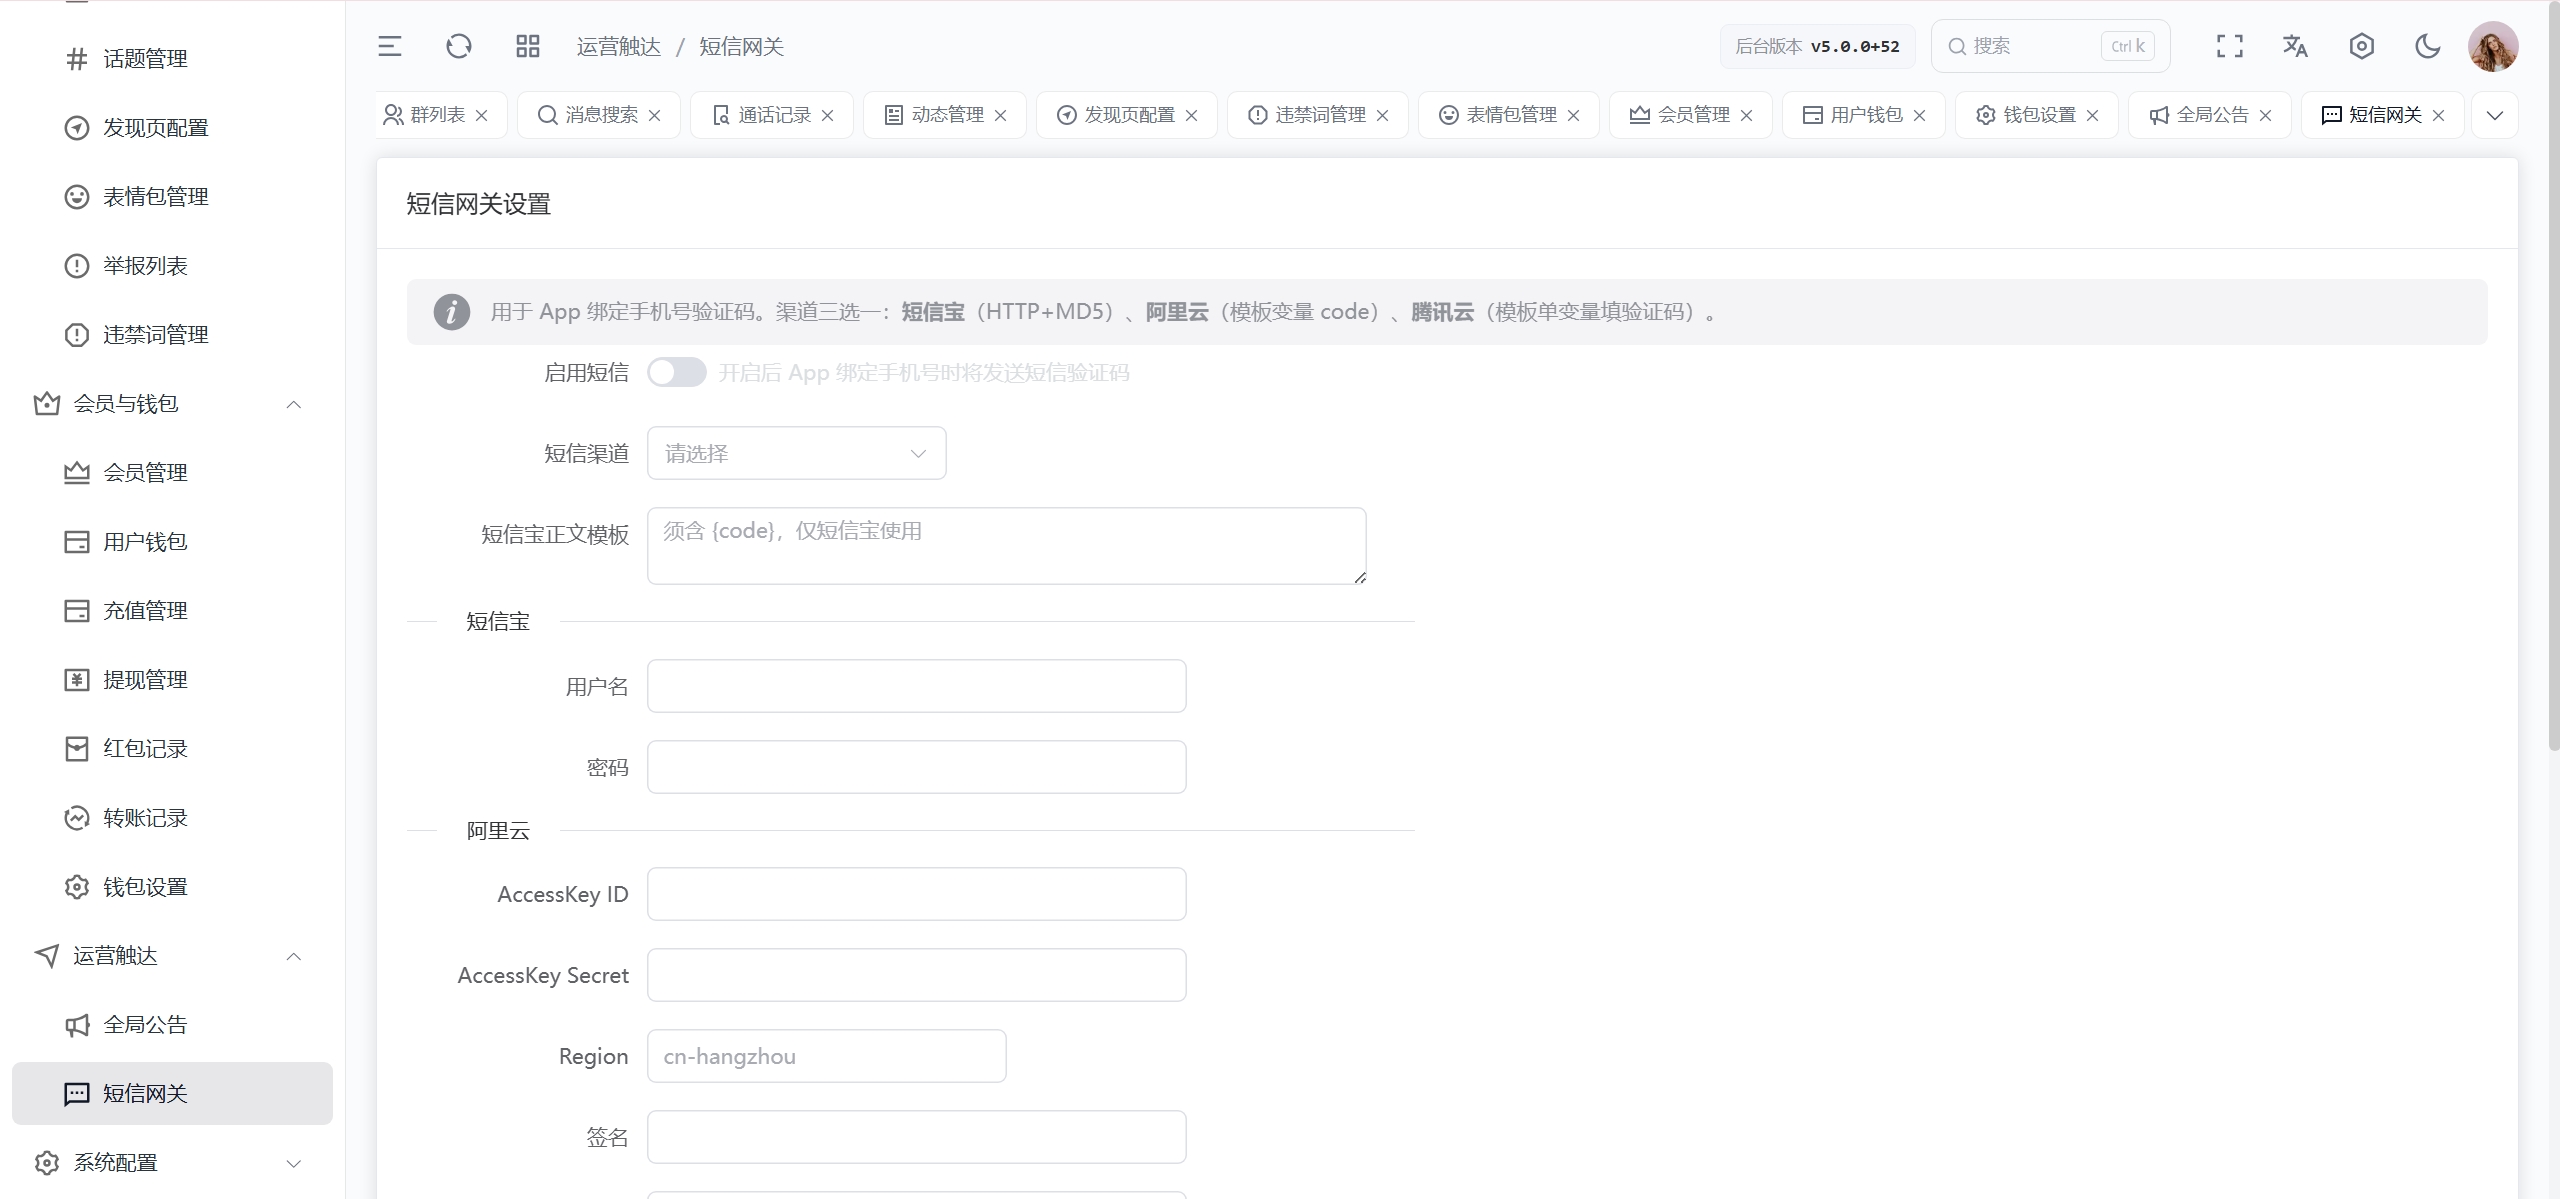Image resolution: width=2560 pixels, height=1199 pixels.
Task: Close the 表情包管理 tab
Action: pos(1574,116)
